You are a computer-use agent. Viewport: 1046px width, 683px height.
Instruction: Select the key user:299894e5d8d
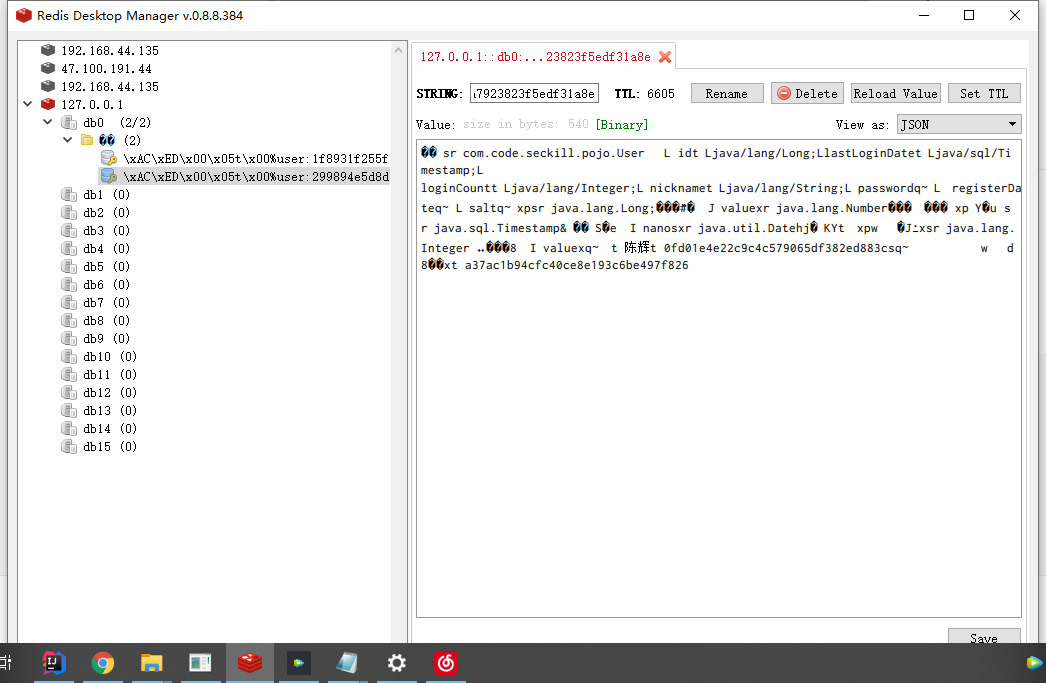pos(256,176)
